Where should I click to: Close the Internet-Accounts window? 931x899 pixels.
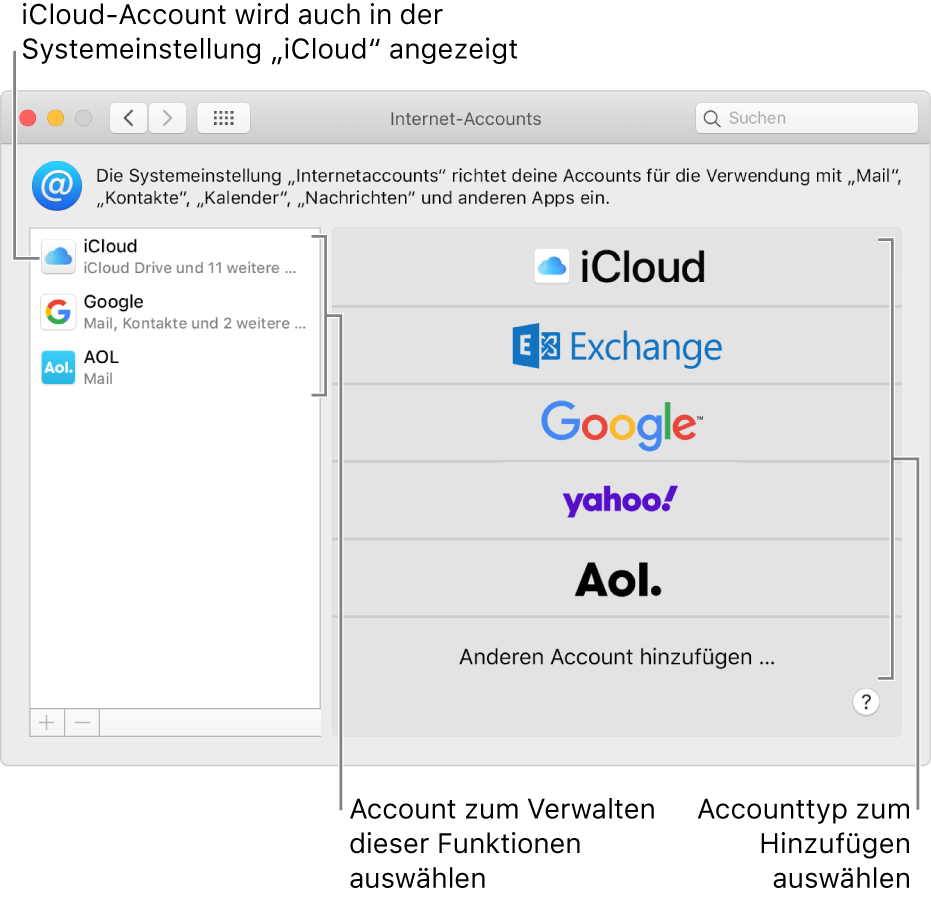pyautogui.click(x=28, y=118)
